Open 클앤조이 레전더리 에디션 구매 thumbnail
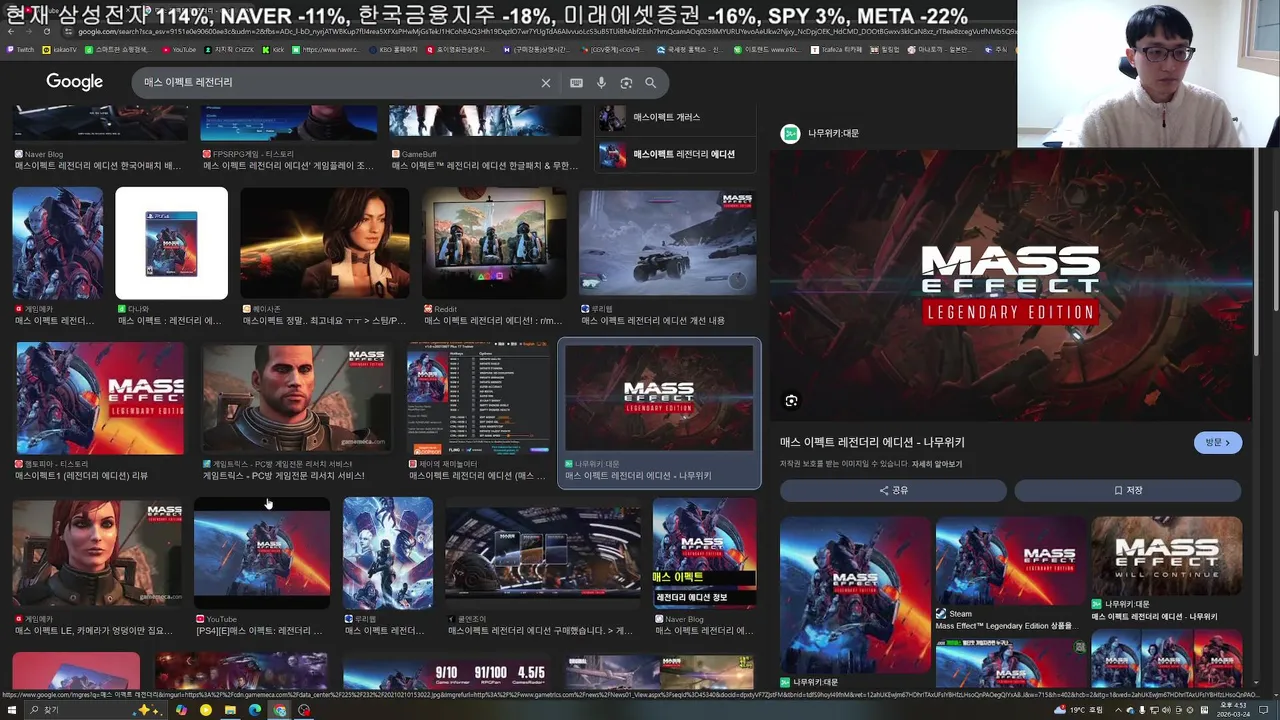This screenshot has height=720, width=1280. click(x=543, y=553)
